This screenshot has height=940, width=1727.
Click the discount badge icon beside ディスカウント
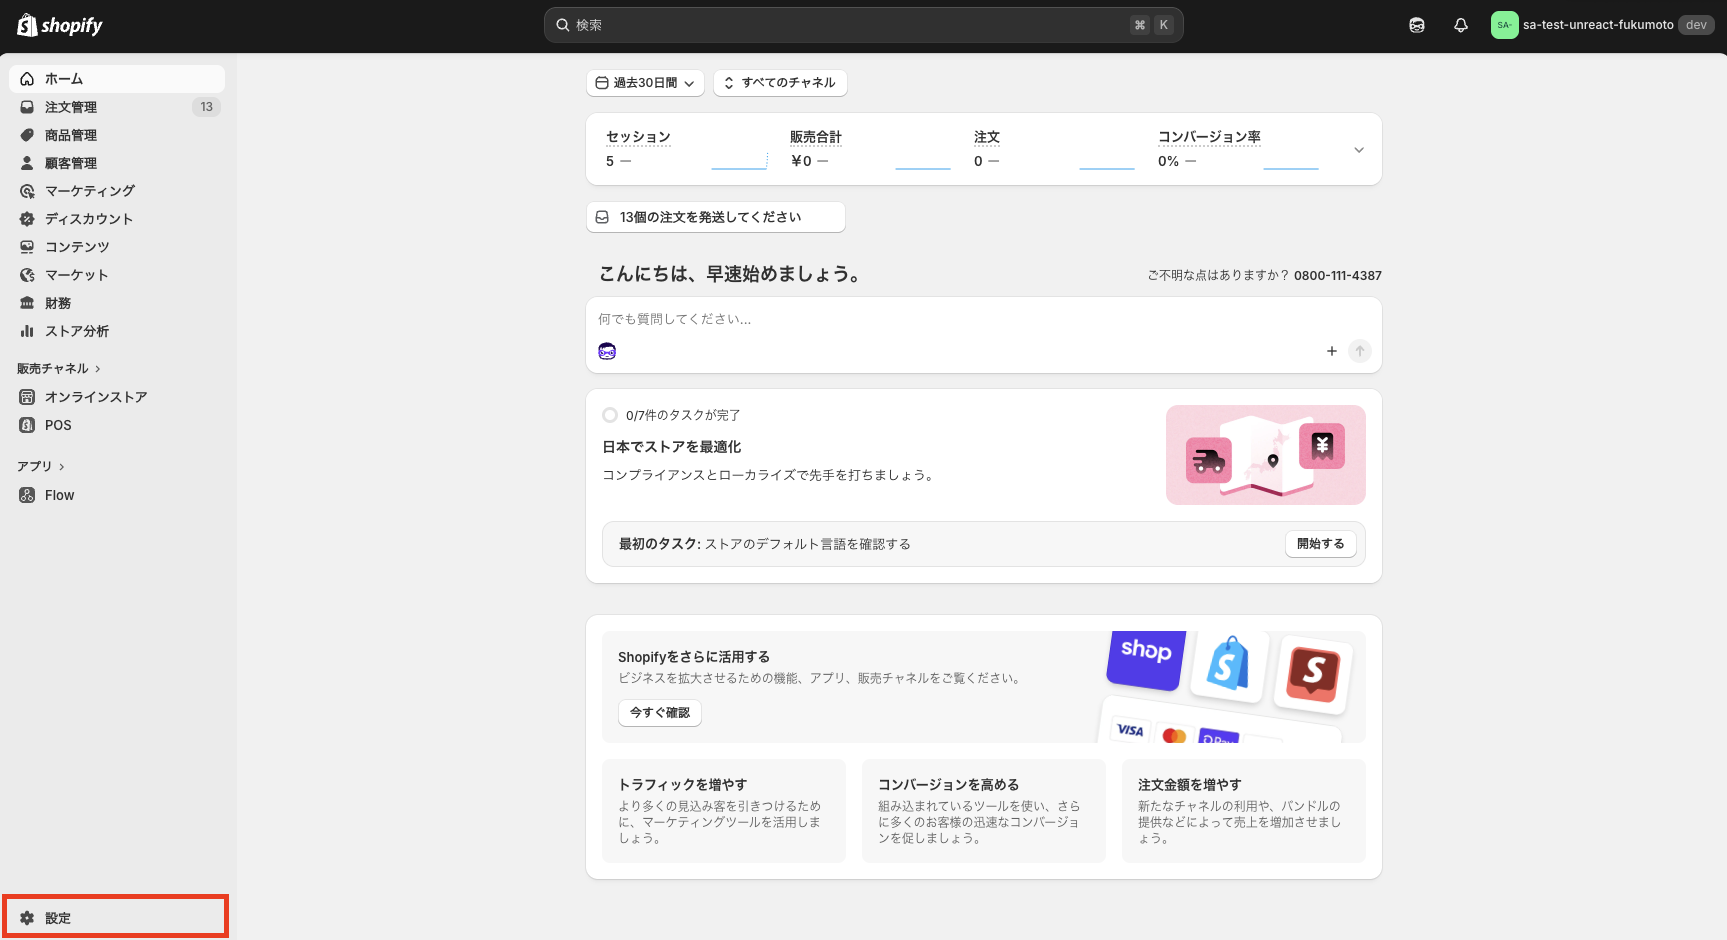(x=27, y=219)
